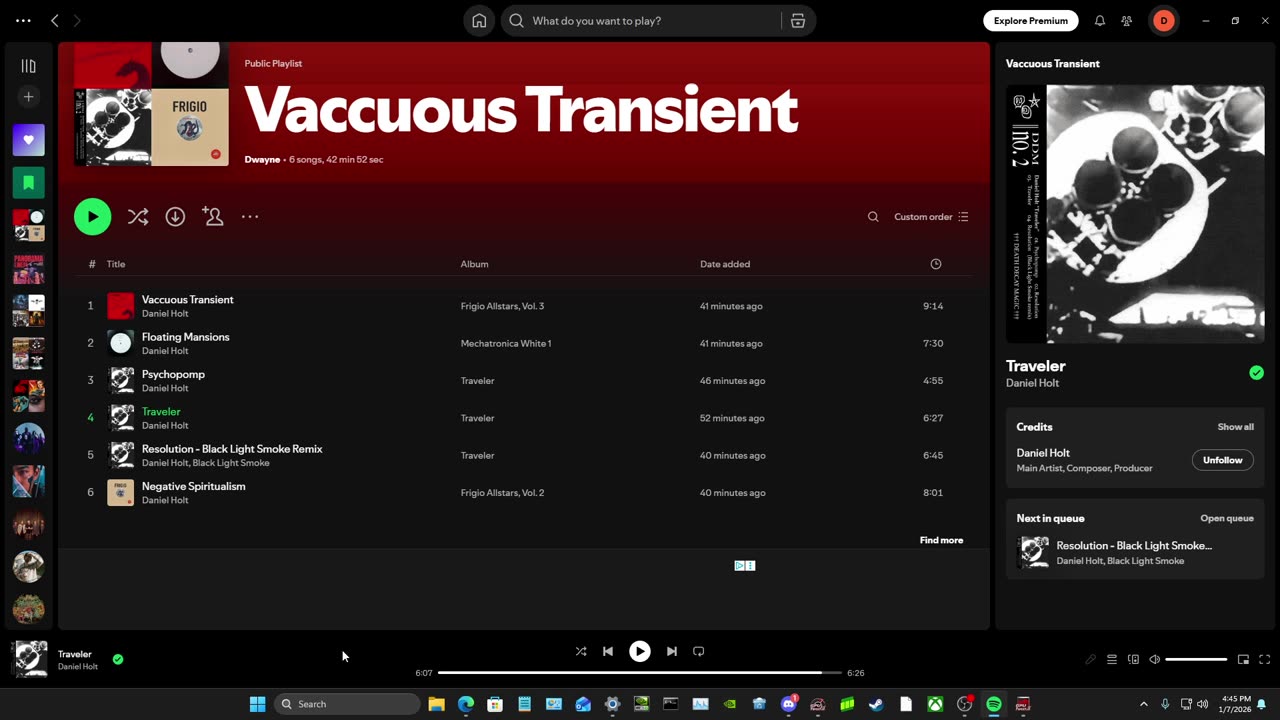Open Liked Songs heart tile
1280x720 pixels.
pyautogui.click(x=29, y=140)
